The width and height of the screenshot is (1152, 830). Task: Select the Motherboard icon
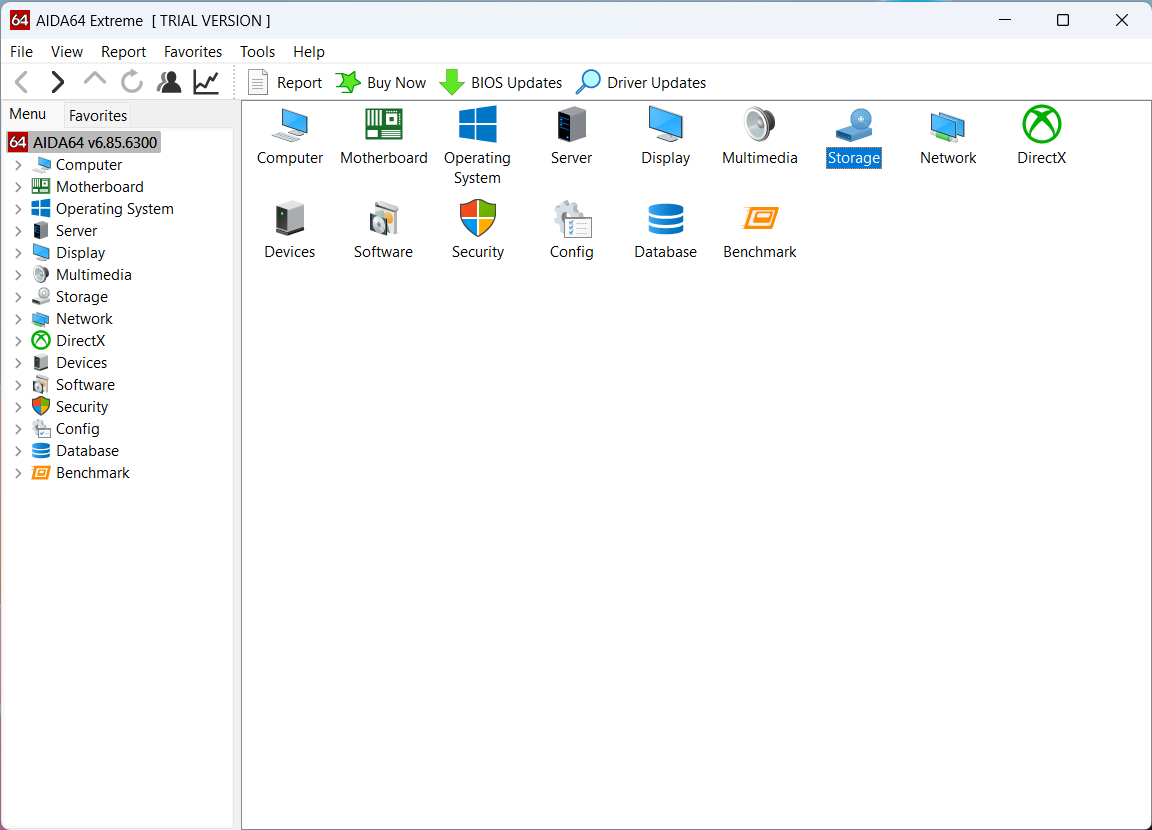[383, 137]
